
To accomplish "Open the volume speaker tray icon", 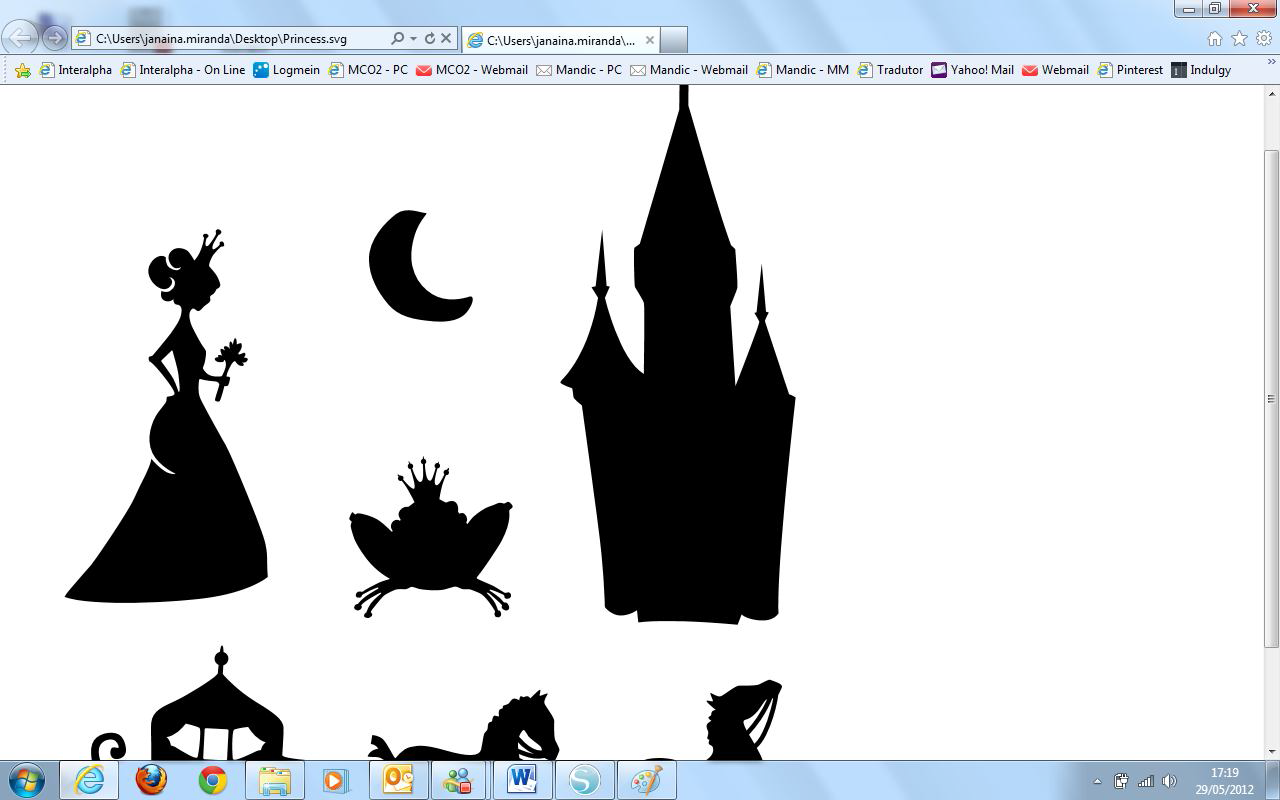I will point(1169,781).
